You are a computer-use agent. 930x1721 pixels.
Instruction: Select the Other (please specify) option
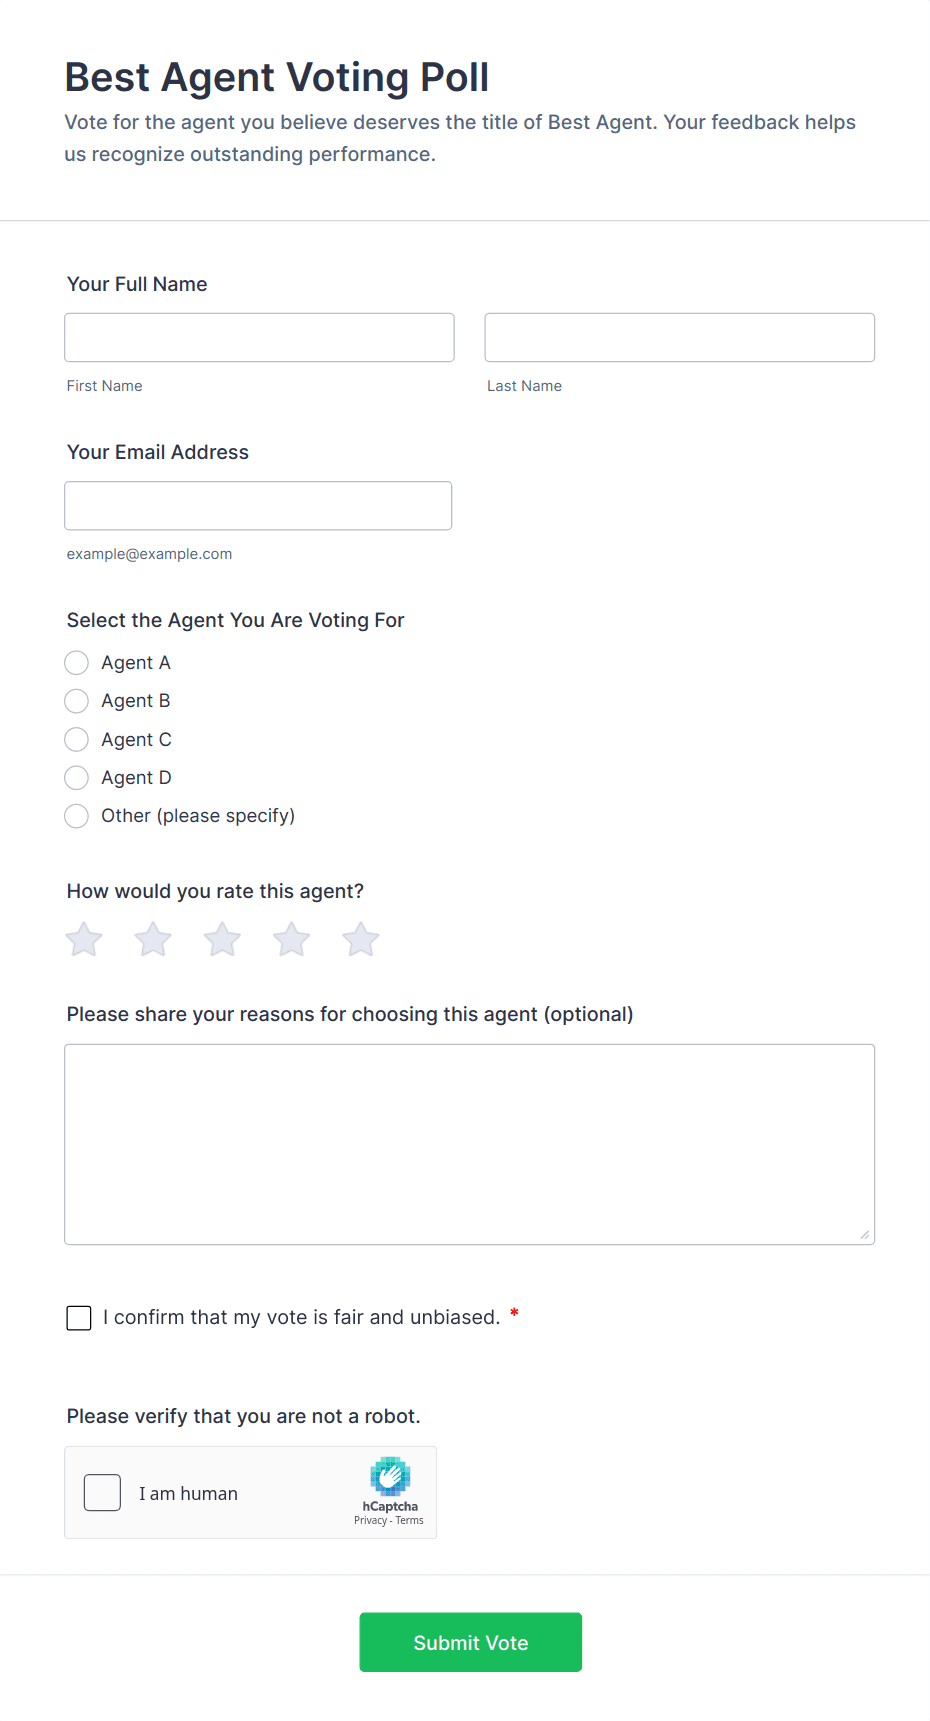tap(76, 816)
